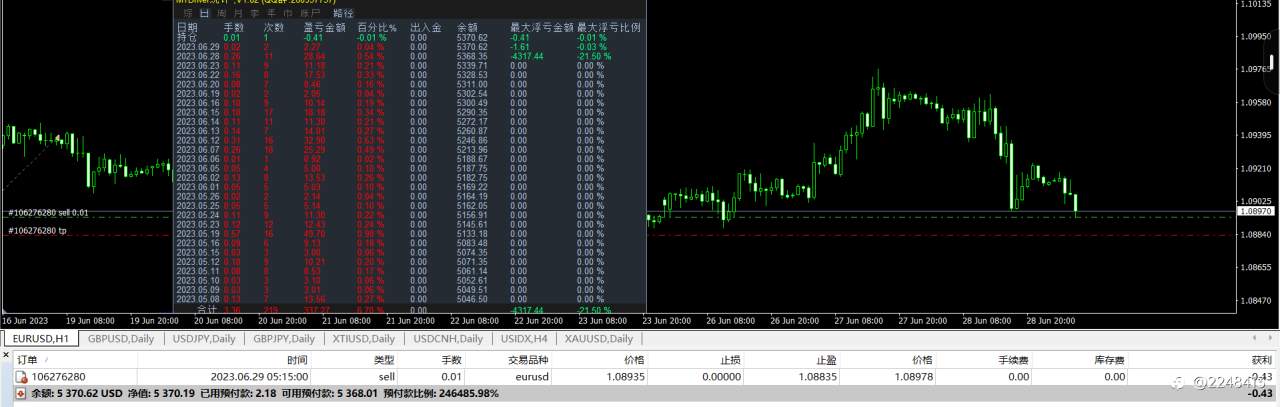The width and height of the screenshot is (1280, 407).
Task: Click the balance value 5339.71 in statistics
Action: pyautogui.click(x=472, y=65)
